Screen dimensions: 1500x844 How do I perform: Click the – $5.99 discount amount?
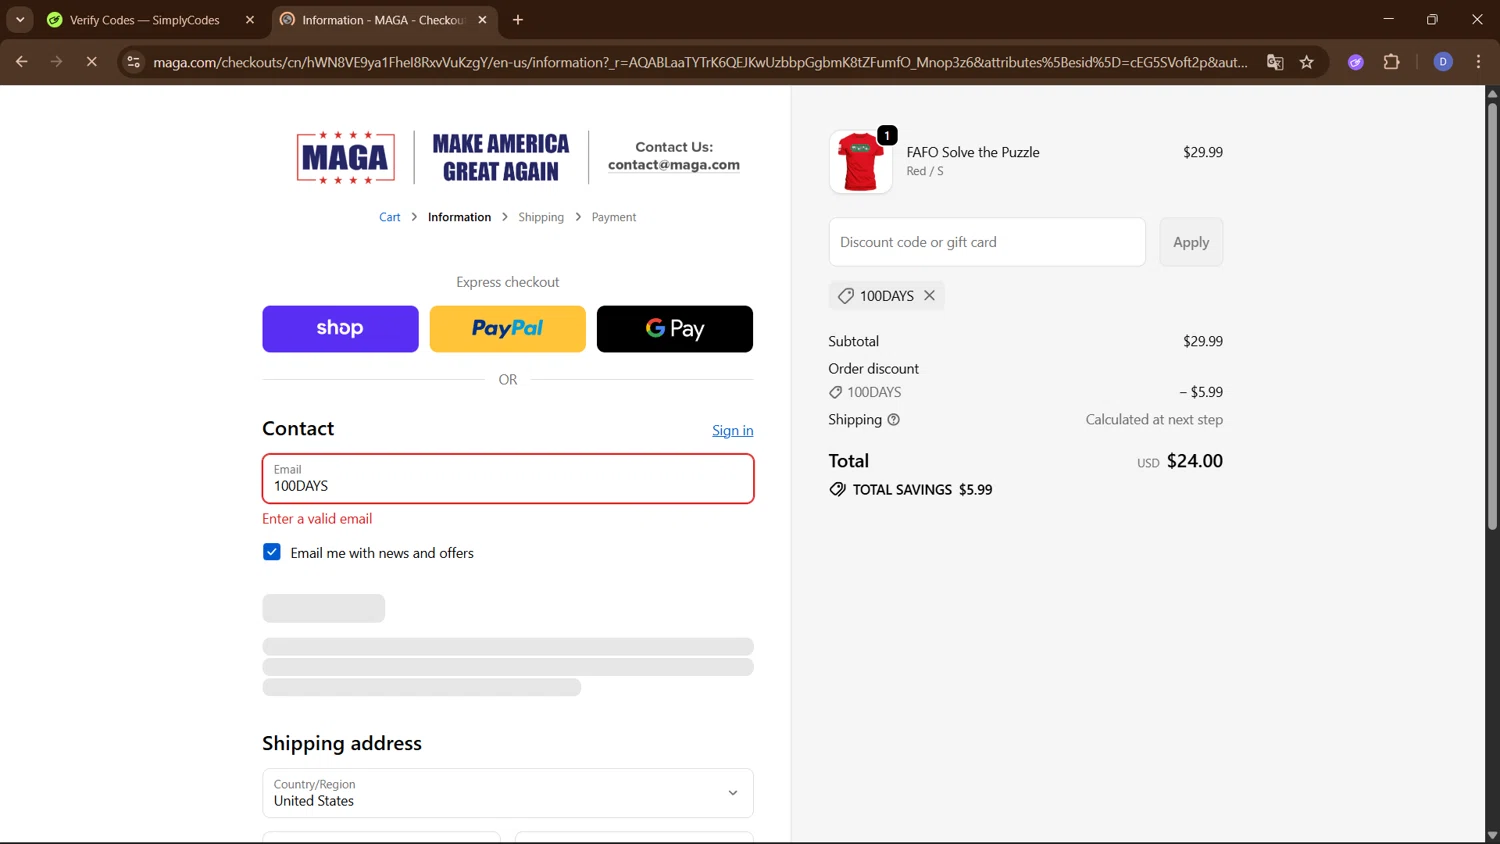pos(1201,392)
